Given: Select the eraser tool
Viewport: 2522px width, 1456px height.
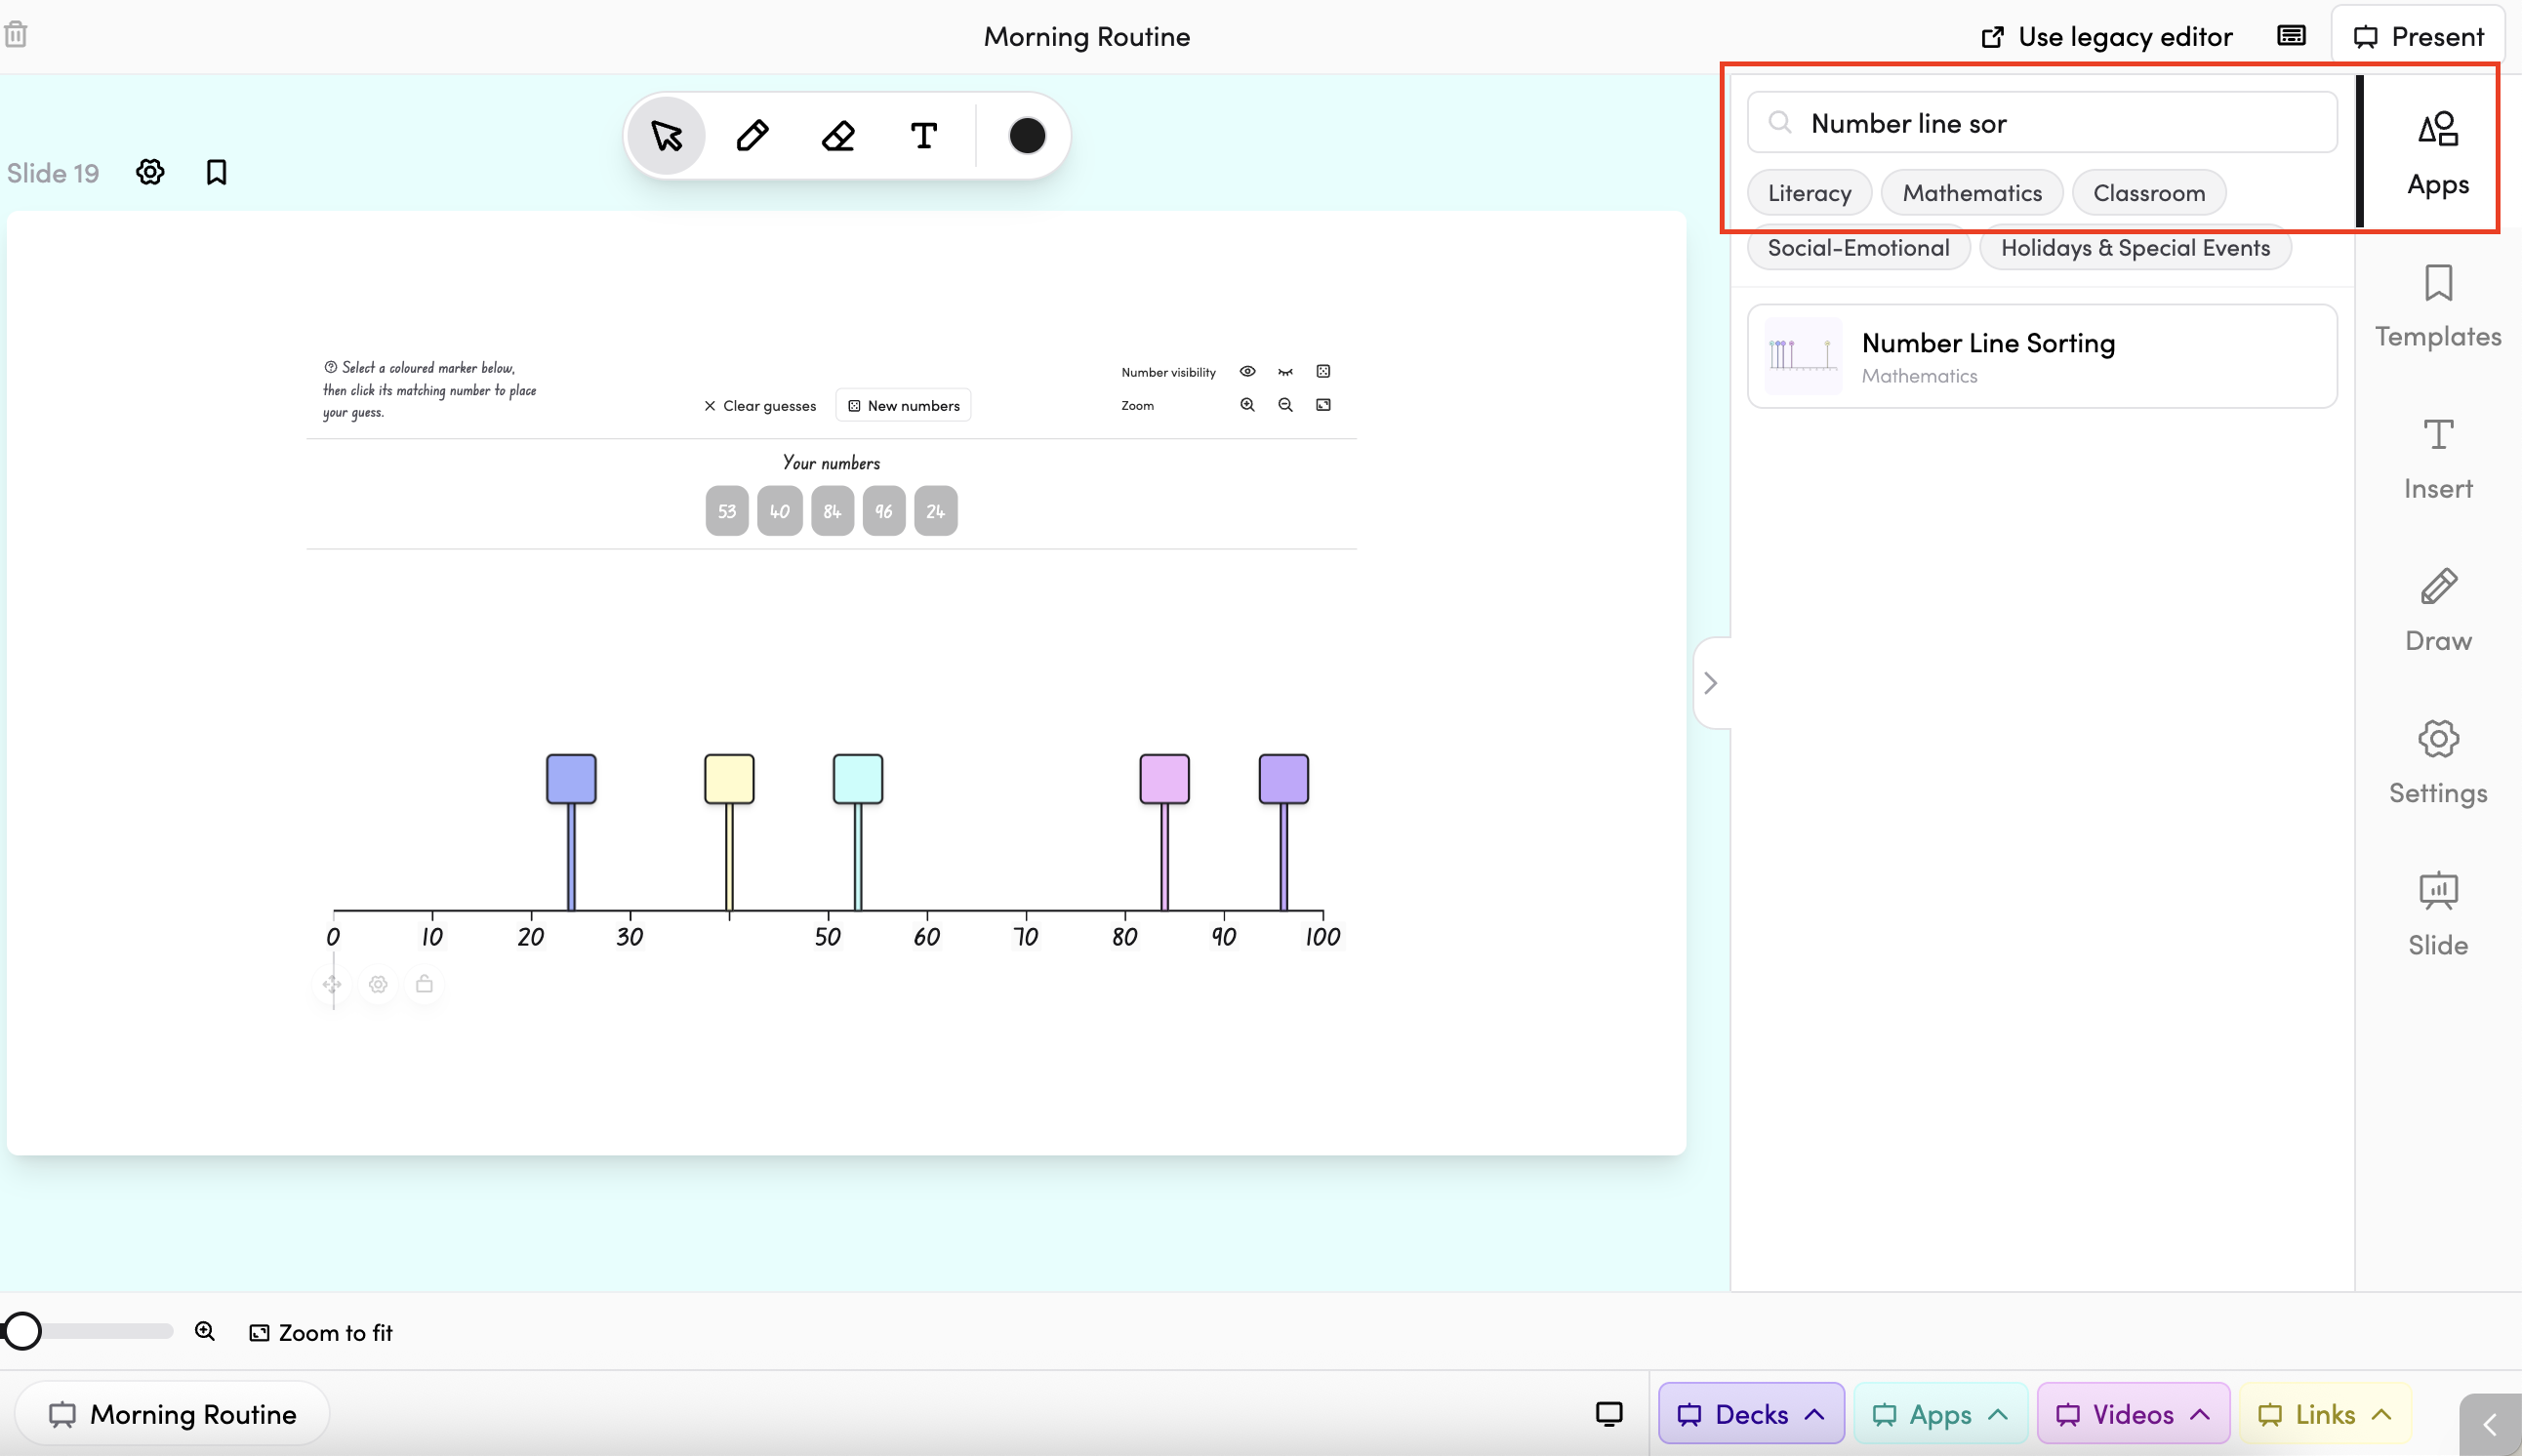Looking at the screenshot, I should [838, 135].
